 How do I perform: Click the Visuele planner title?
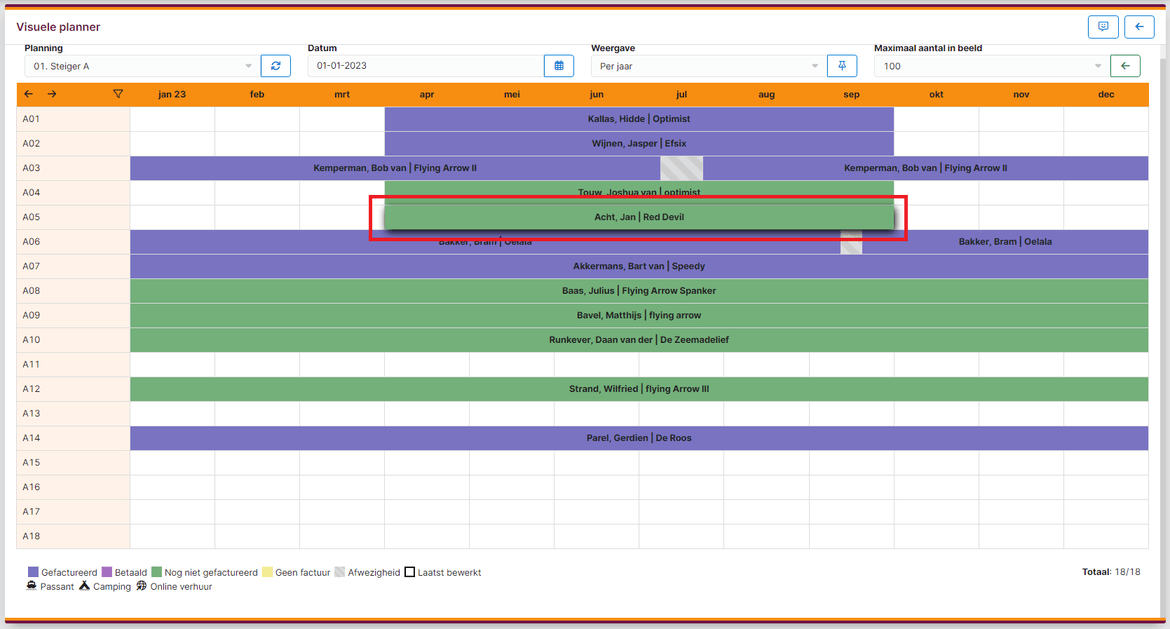[58, 27]
